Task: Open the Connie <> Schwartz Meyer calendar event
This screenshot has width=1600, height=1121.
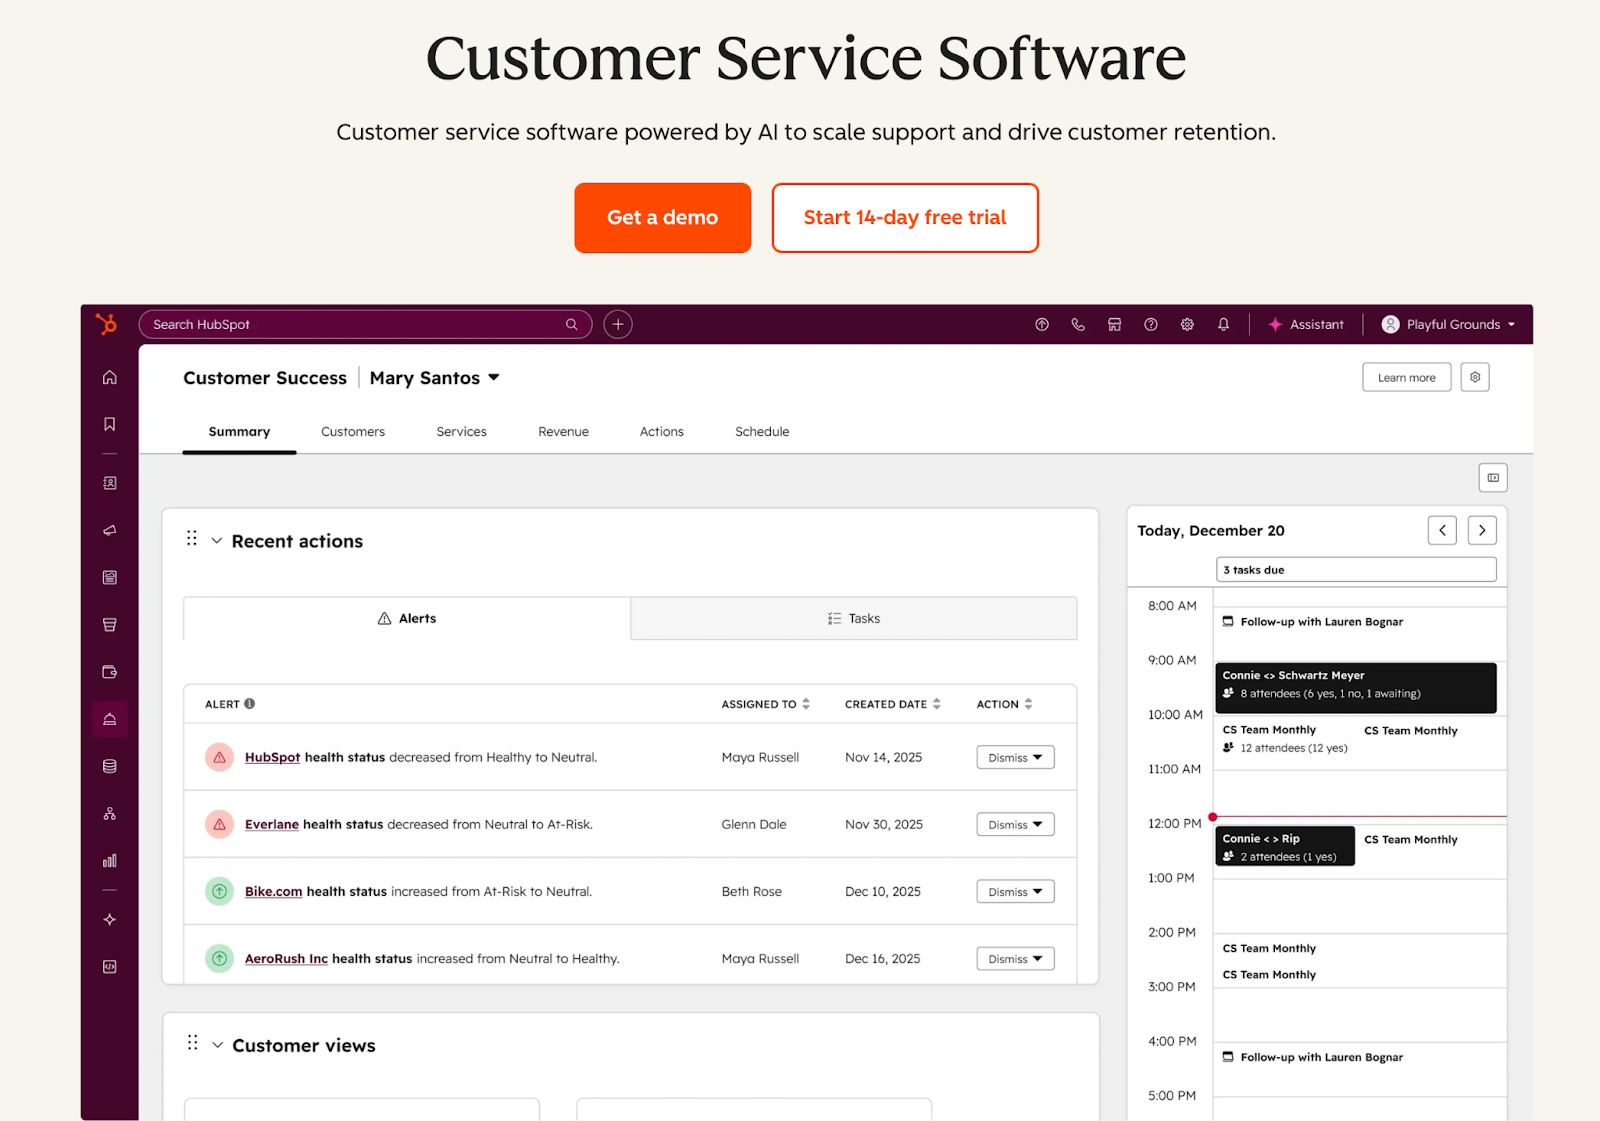Action: (1356, 688)
